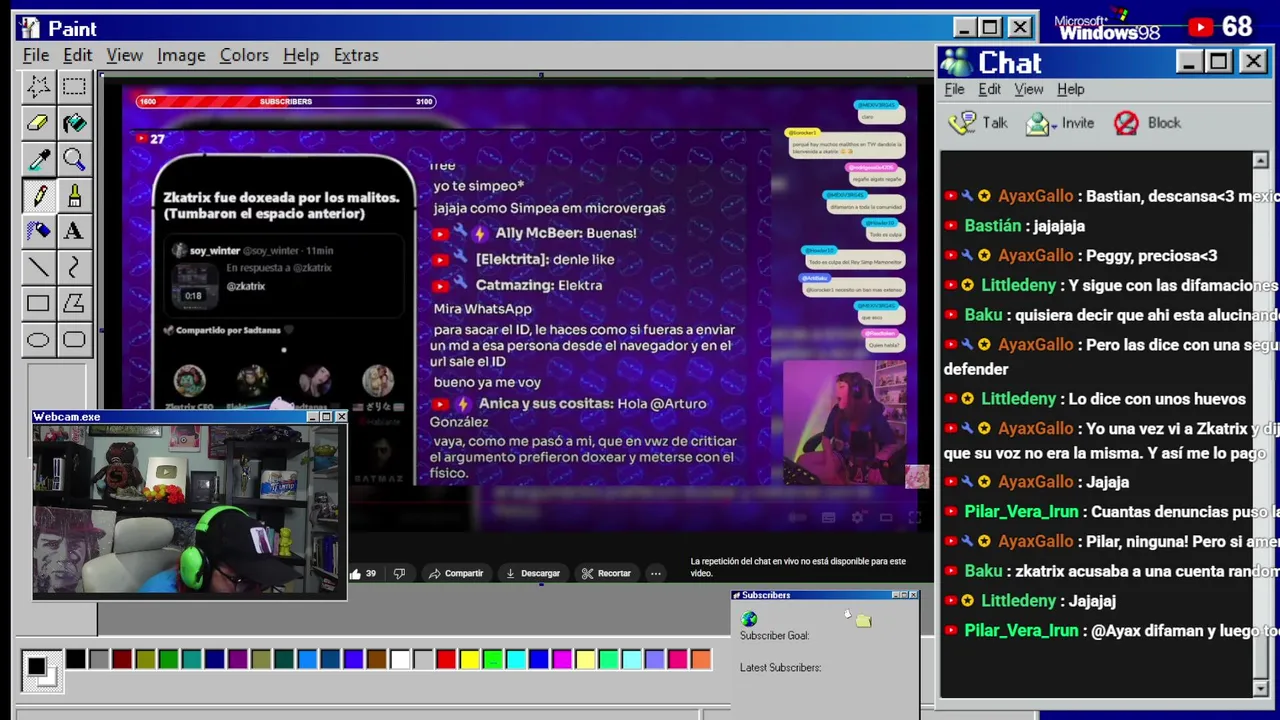The height and width of the screenshot is (720, 1280).
Task: Toggle the thumbs-down dislike button
Action: tap(399, 573)
